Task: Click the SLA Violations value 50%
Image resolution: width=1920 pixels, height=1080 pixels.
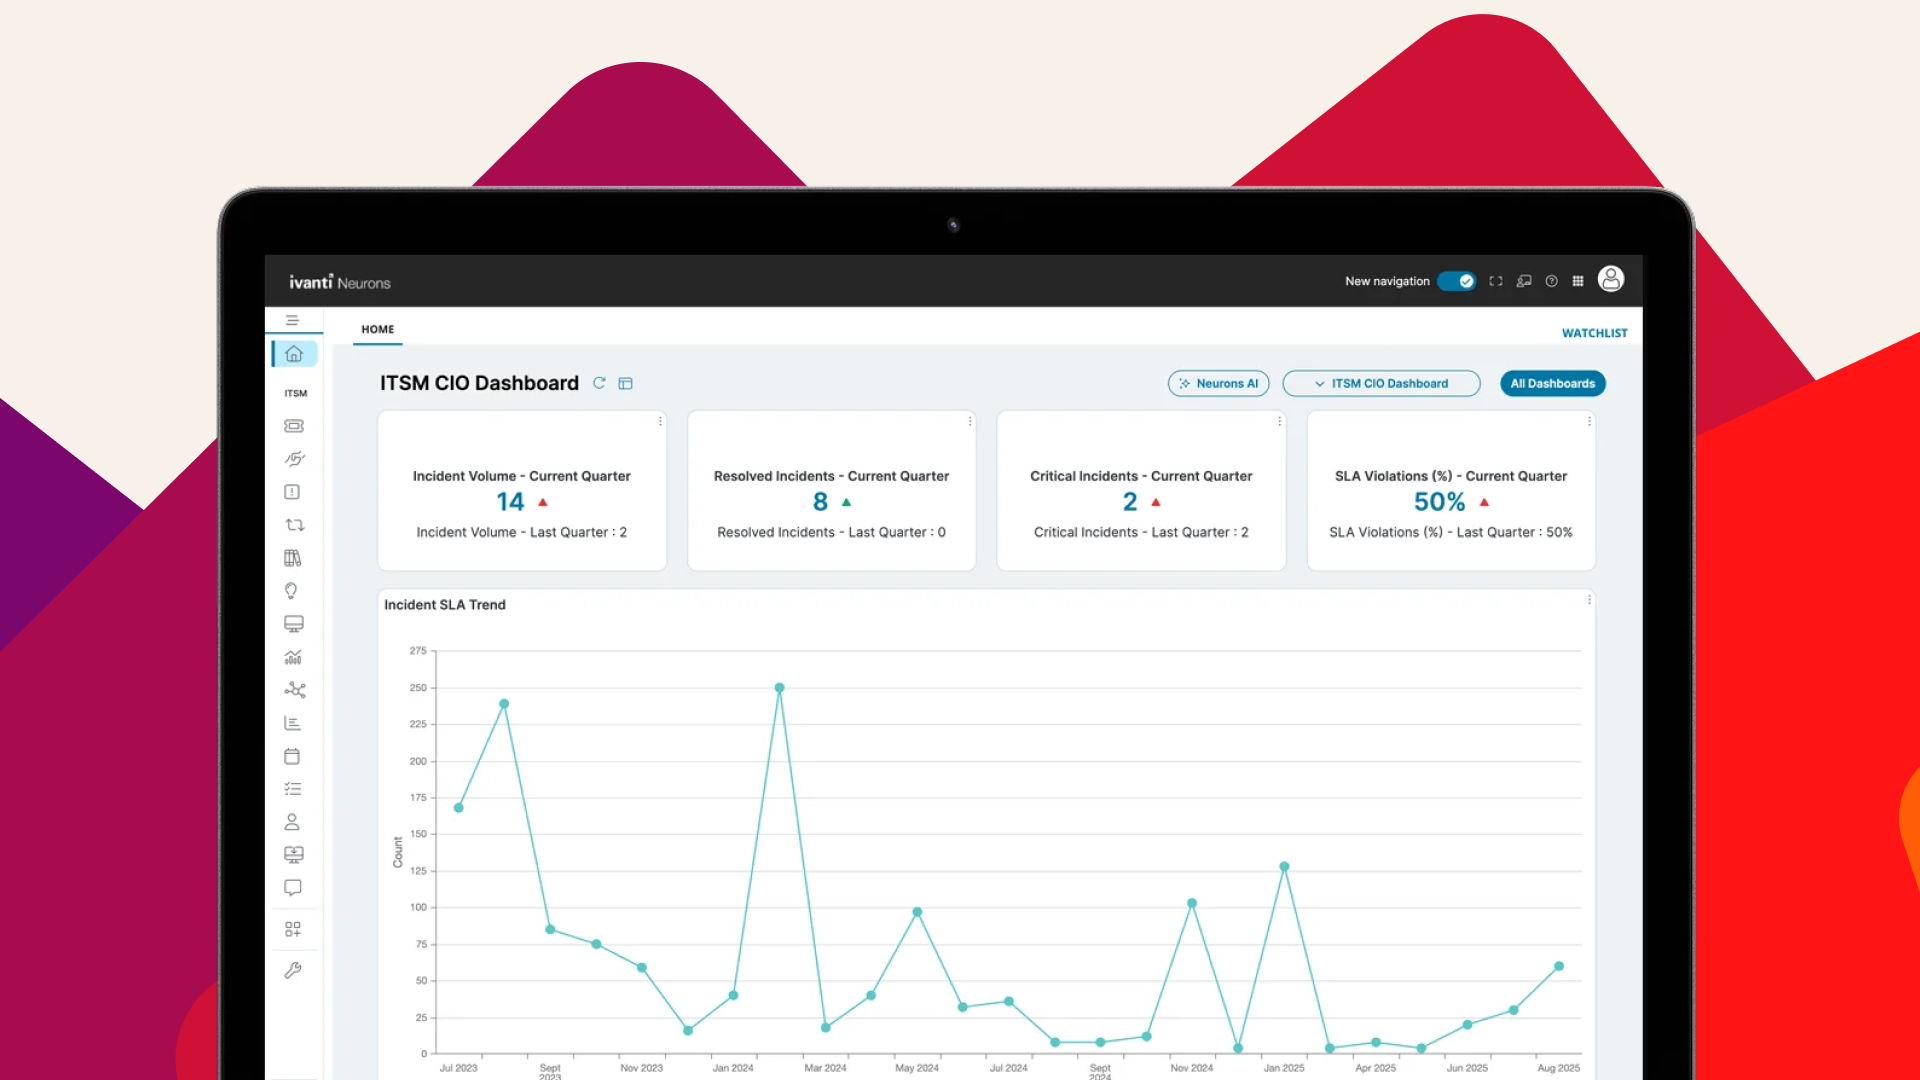Action: 1439,502
